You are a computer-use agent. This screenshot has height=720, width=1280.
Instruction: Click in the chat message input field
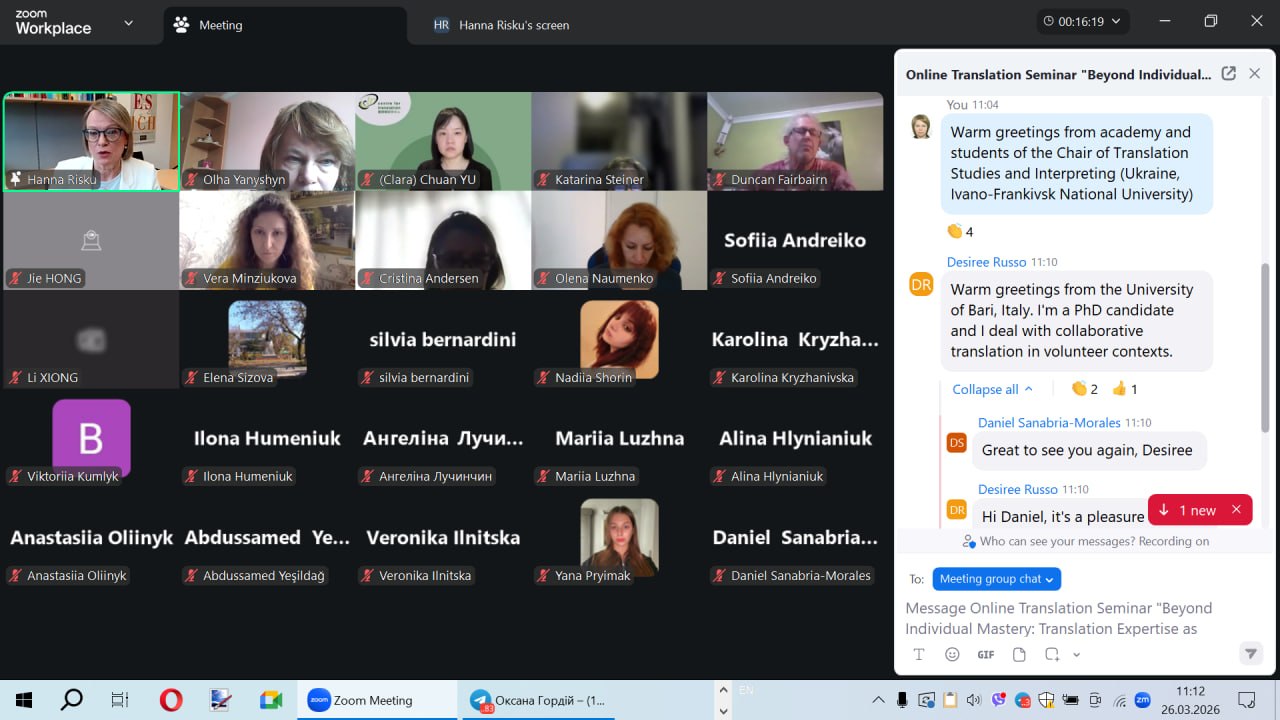1060,618
